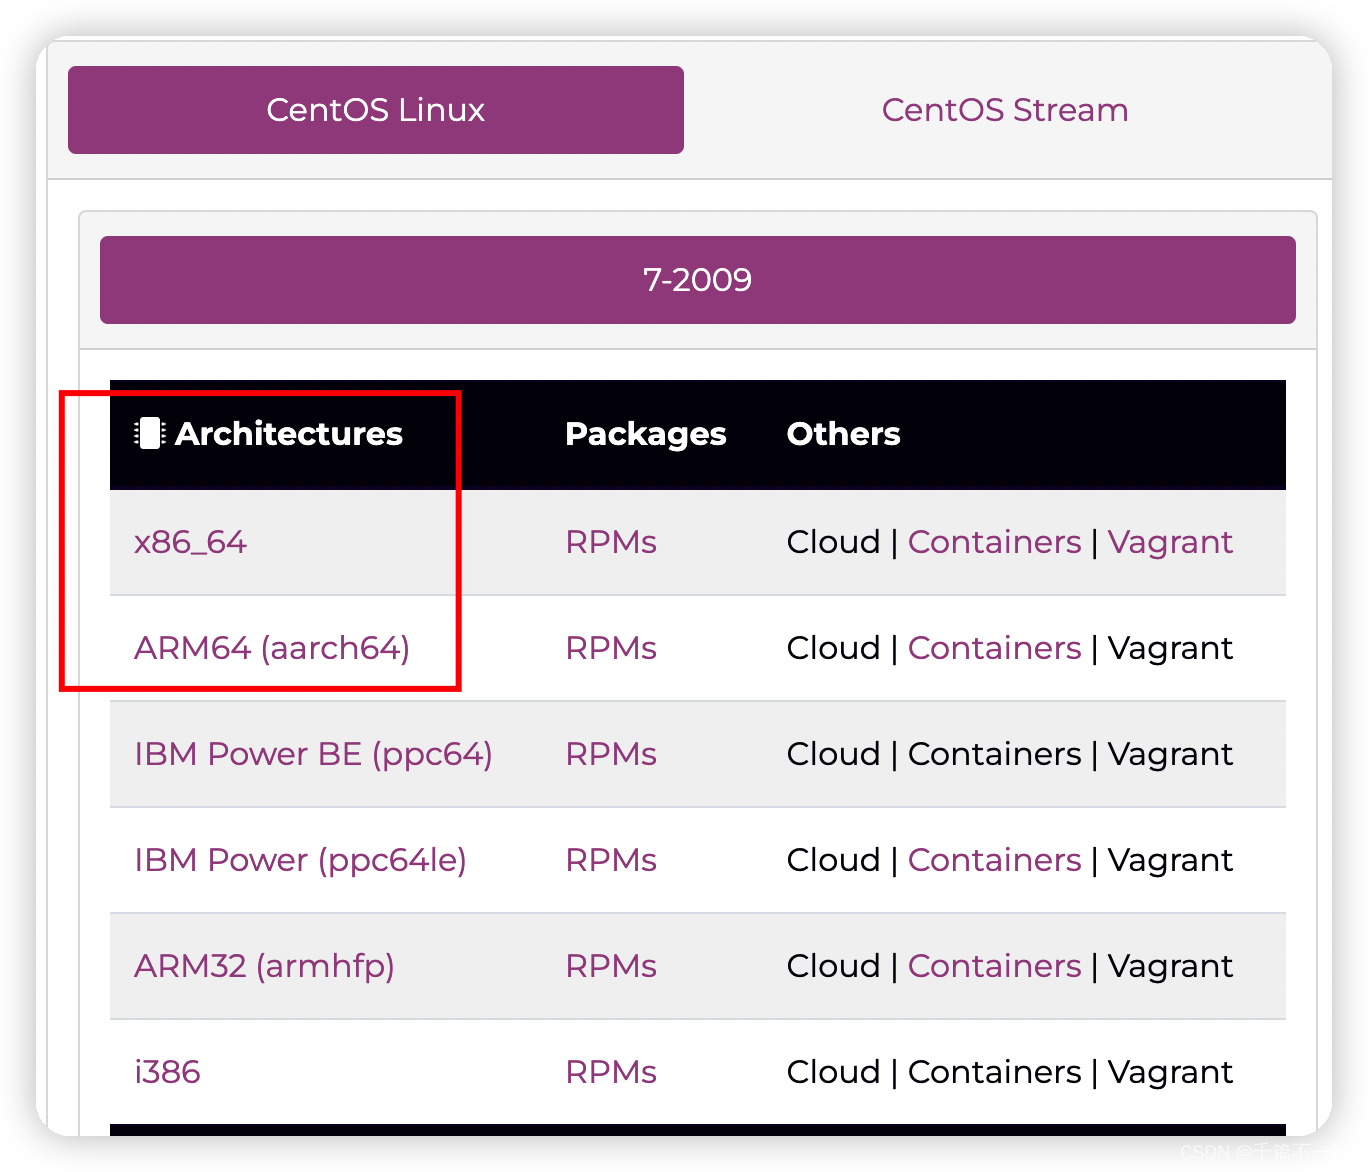This screenshot has width=1368, height=1172.
Task: Click Vagrant text in ARM64 row
Action: pyautogui.click(x=1170, y=648)
